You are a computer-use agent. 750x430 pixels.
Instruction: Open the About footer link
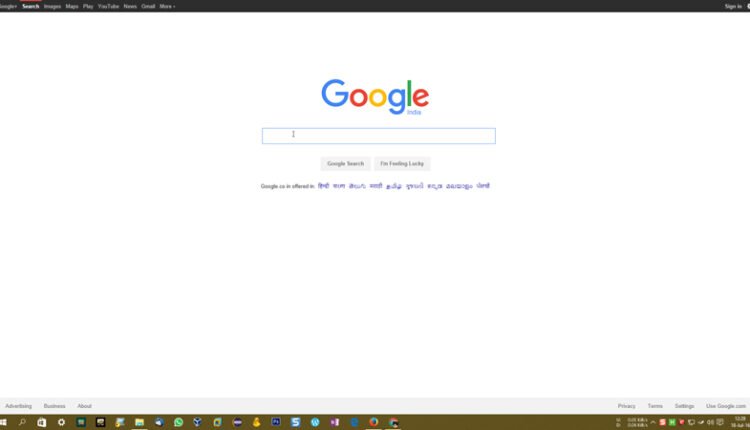[84, 406]
